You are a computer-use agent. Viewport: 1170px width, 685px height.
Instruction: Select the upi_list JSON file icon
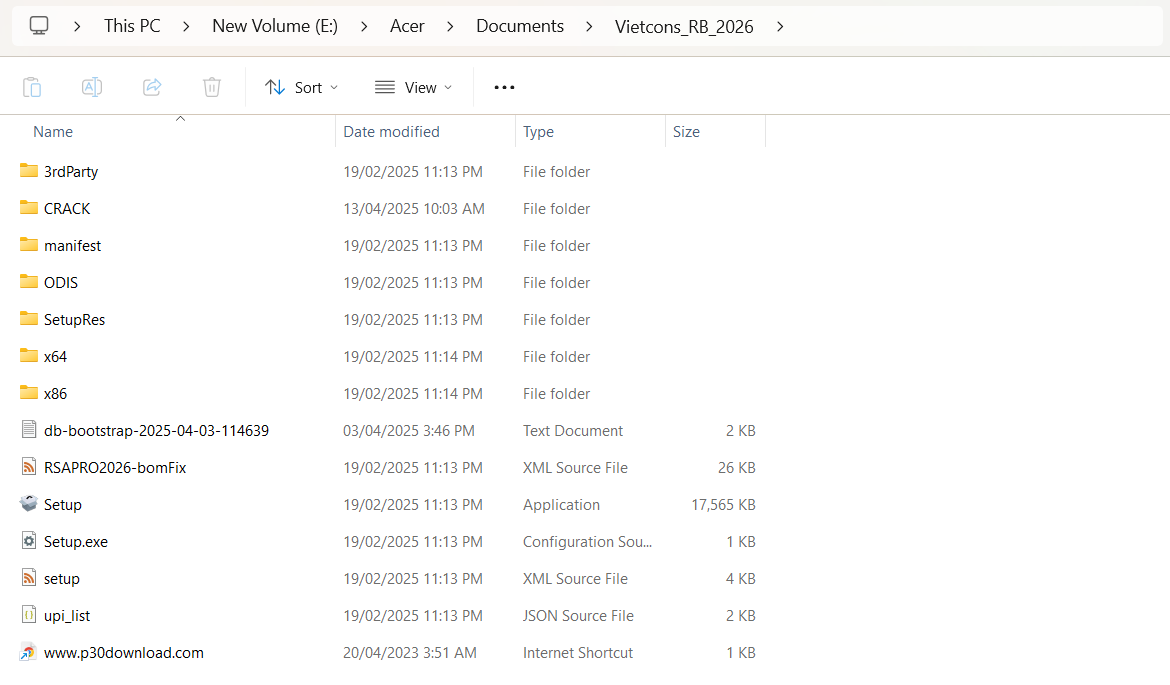tap(29, 615)
